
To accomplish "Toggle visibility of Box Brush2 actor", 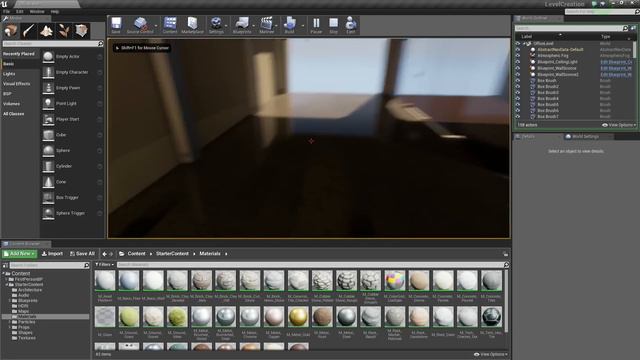I will pyautogui.click(x=518, y=87).
